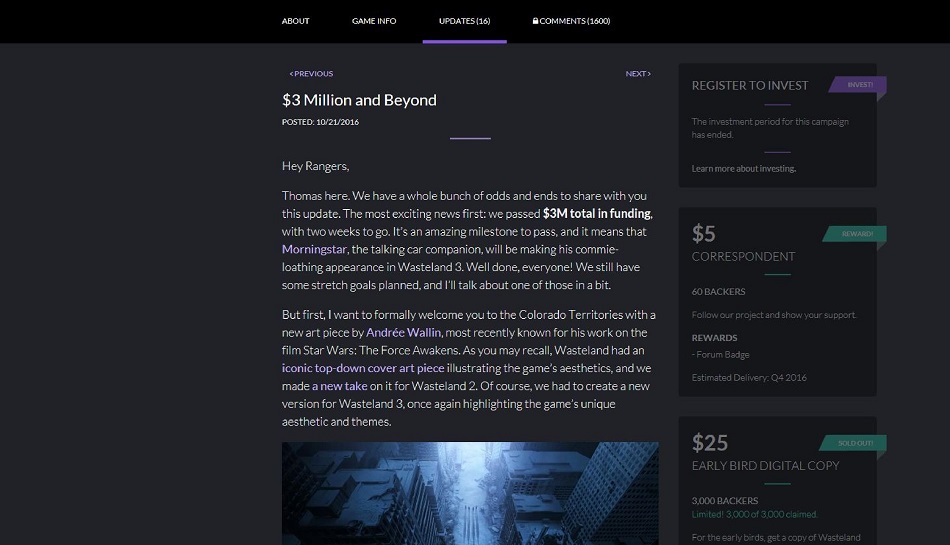This screenshot has height=545, width=950.
Task: Open the About tab
Action: (x=295, y=21)
